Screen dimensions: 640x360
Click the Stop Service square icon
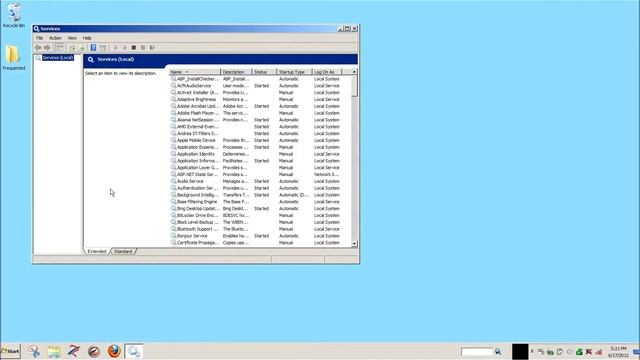(134, 48)
